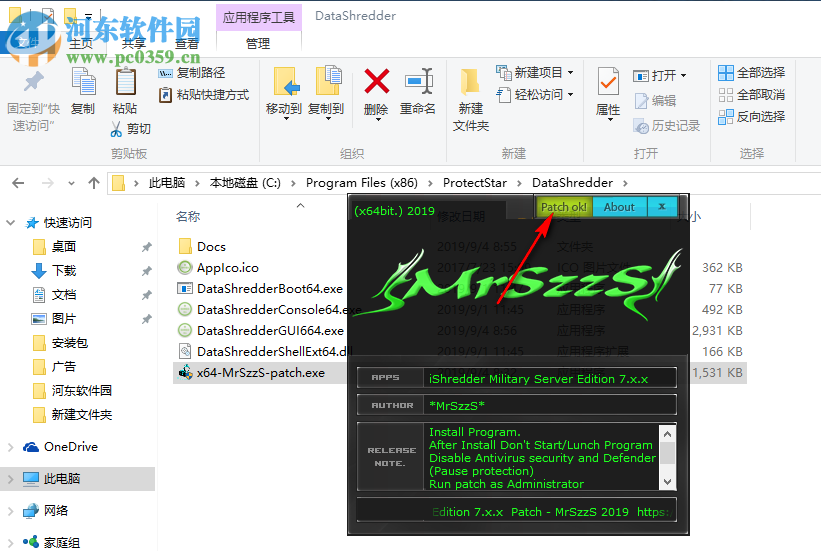Click the red Delete (删除) icon

point(376,81)
